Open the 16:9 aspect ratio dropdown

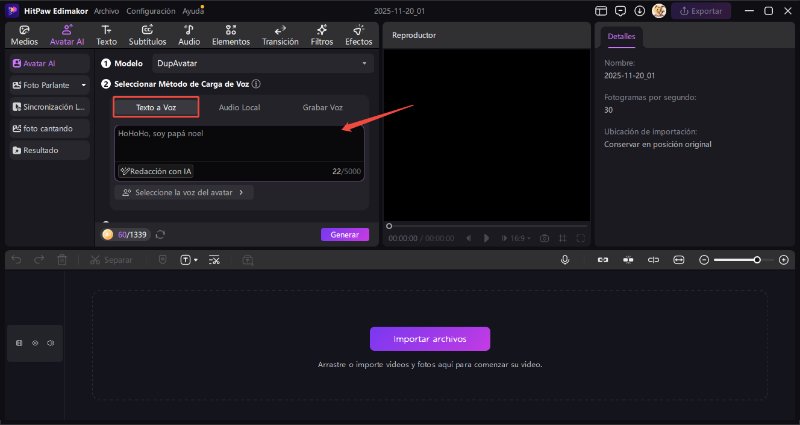(520, 238)
